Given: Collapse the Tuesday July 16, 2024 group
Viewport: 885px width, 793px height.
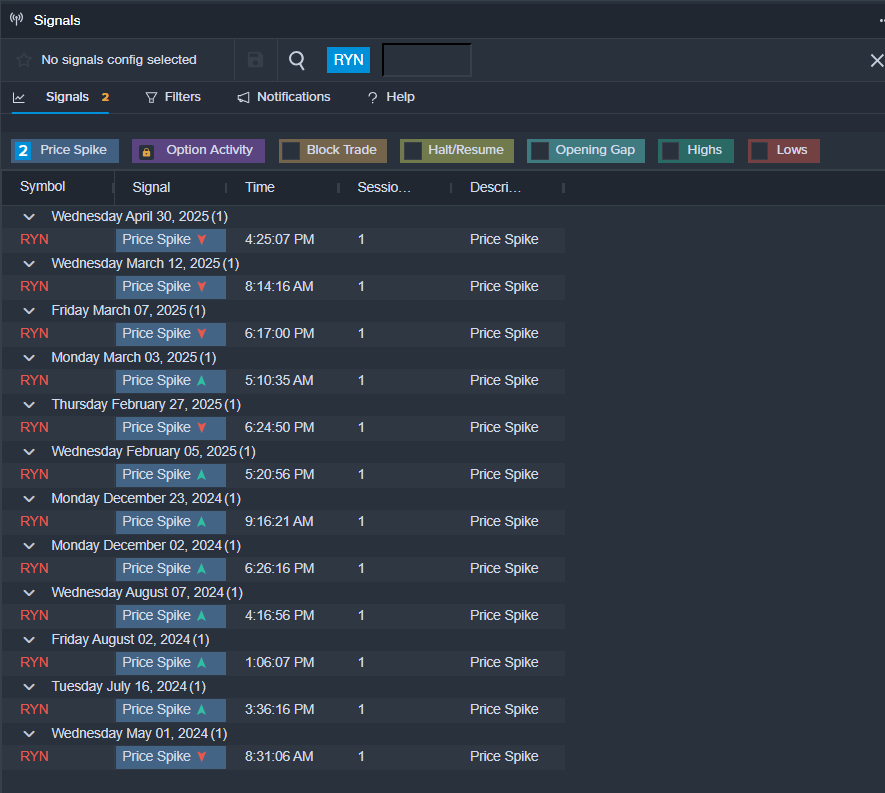Looking at the screenshot, I should point(29,687).
